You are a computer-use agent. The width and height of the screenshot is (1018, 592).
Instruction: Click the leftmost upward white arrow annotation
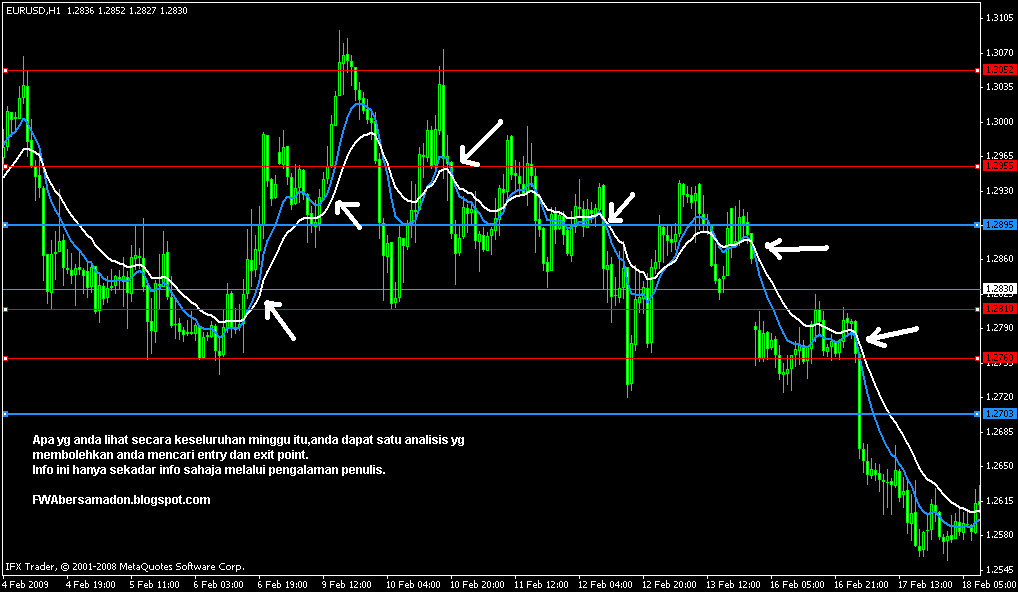[280, 320]
